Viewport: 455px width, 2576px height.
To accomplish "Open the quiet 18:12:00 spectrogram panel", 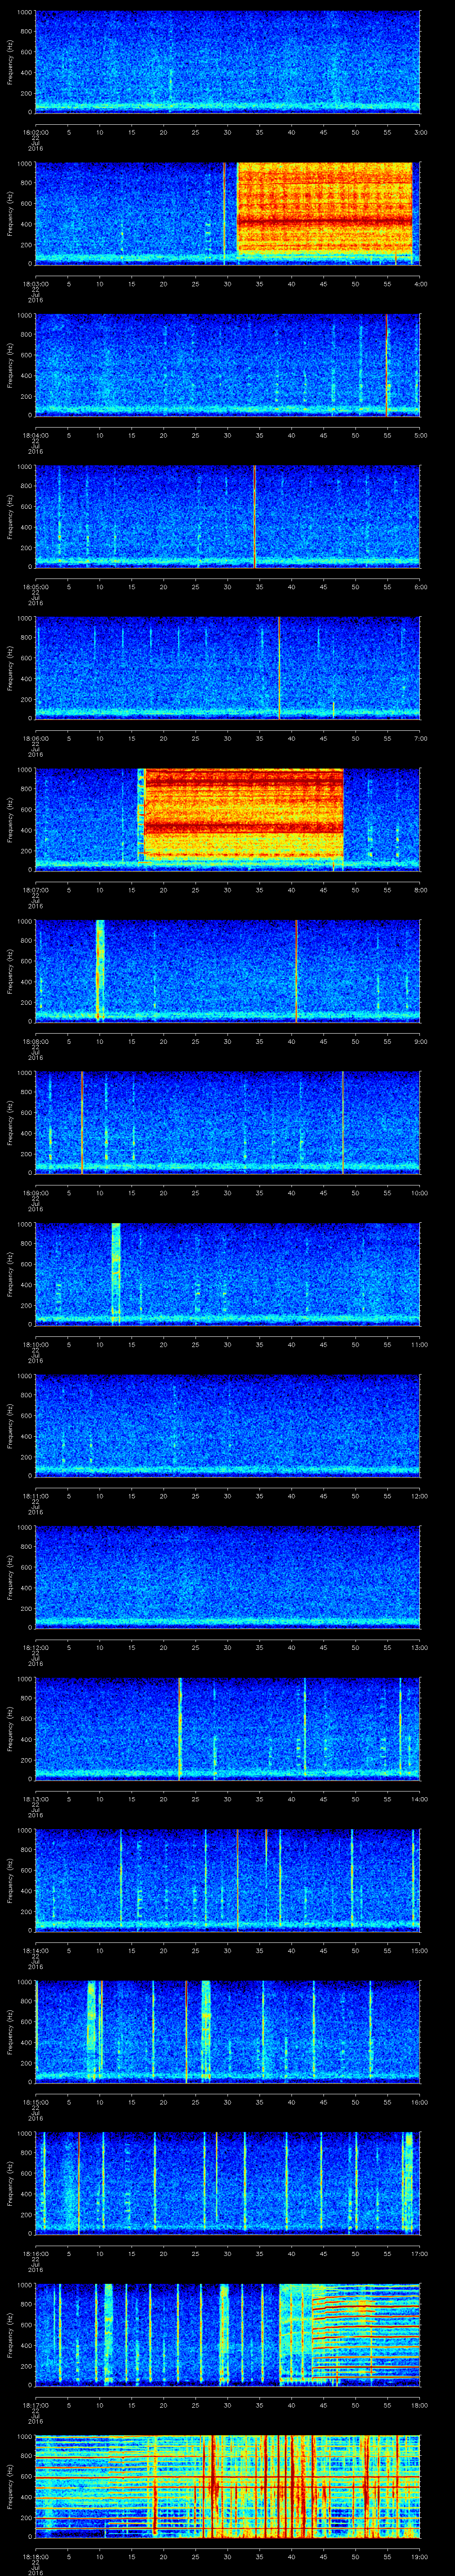I will click(x=227, y=1576).
